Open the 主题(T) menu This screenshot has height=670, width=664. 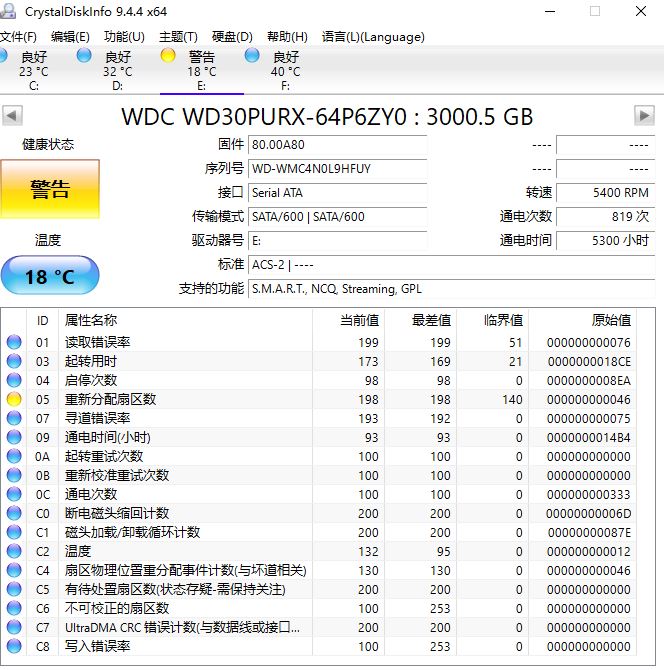click(x=178, y=37)
